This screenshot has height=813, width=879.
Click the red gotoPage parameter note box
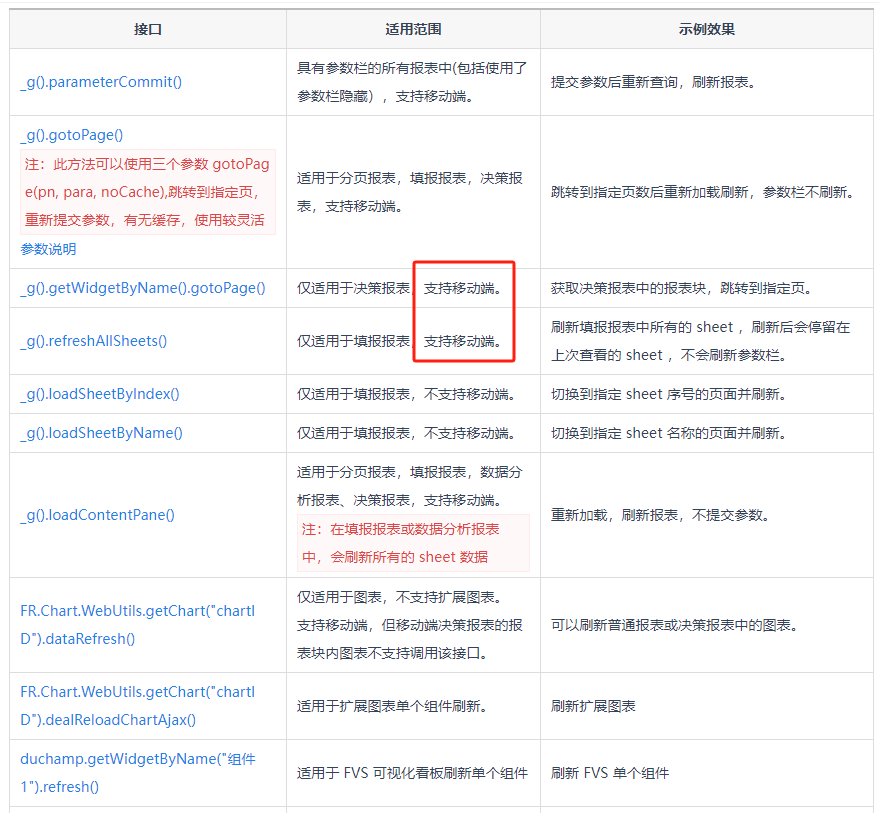pos(148,192)
